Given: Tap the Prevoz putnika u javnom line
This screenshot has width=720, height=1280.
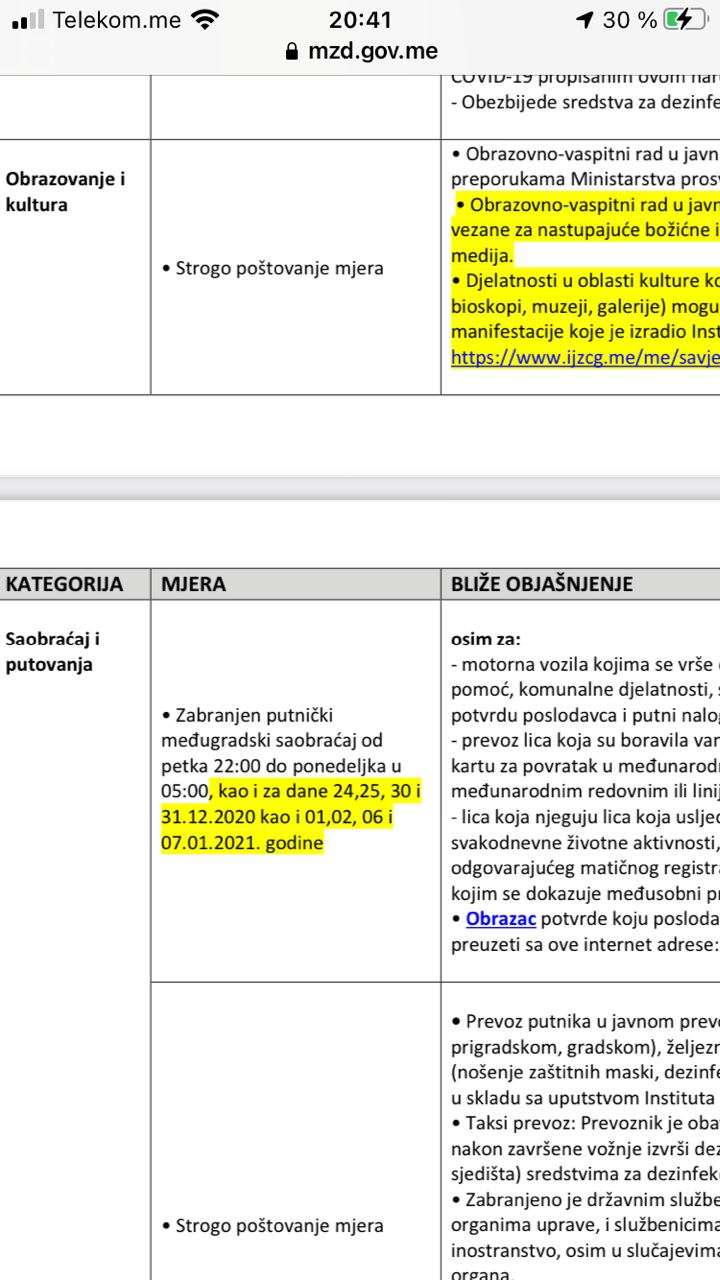Looking at the screenshot, I should 585,1021.
